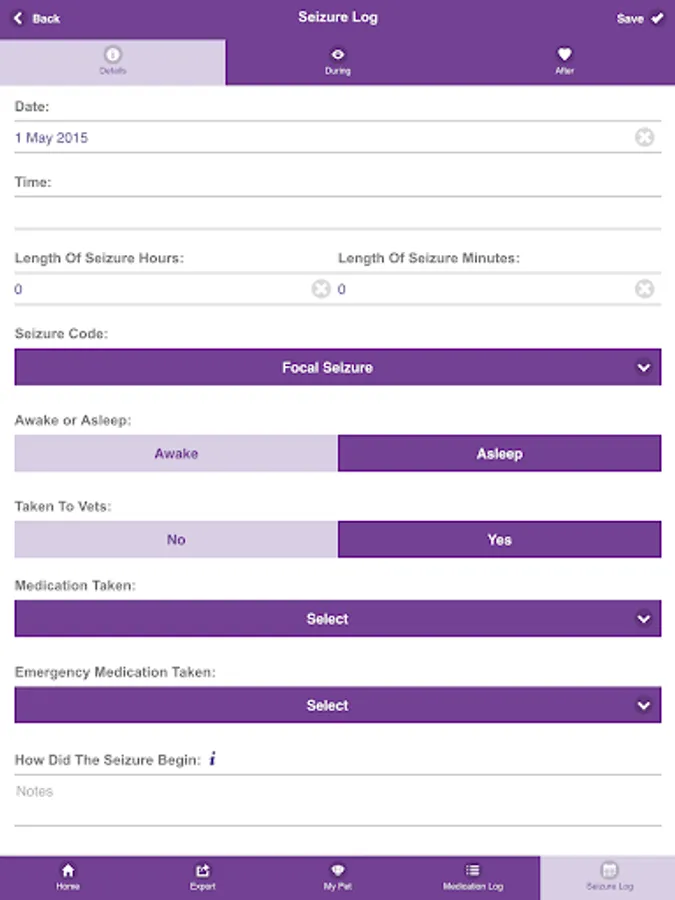Screen dimensions: 675x900
Task: Tap the Time input field
Action: tap(338, 212)
